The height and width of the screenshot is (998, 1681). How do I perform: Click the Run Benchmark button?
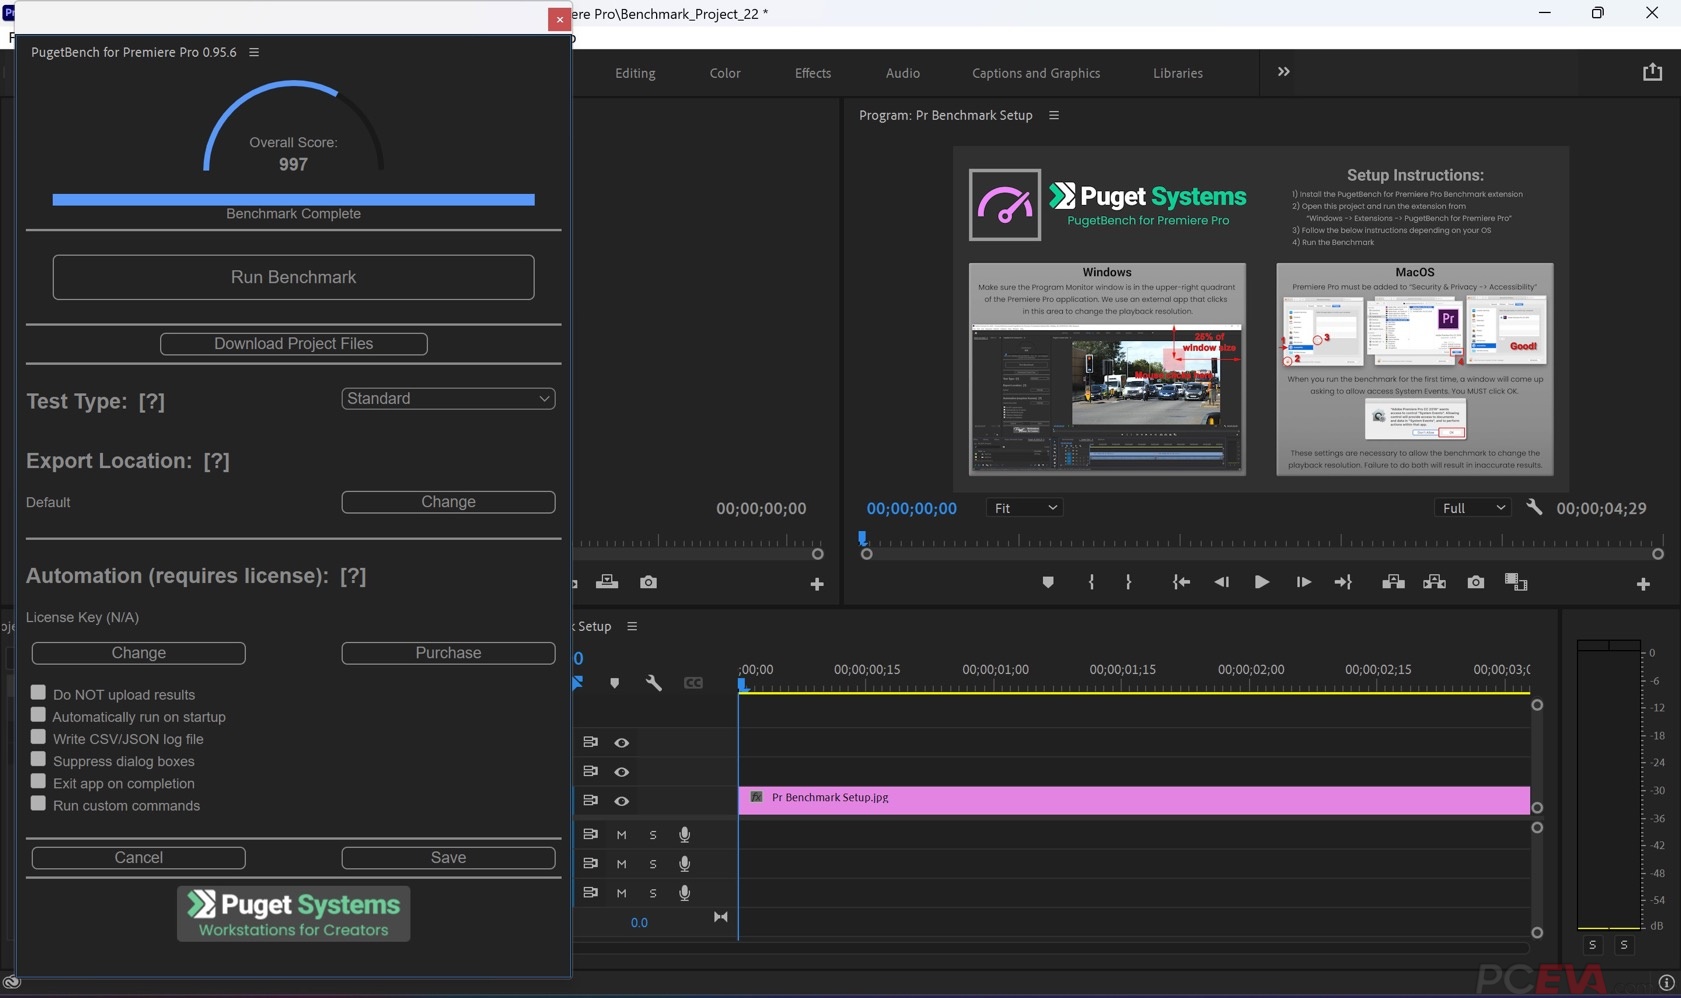(x=293, y=277)
